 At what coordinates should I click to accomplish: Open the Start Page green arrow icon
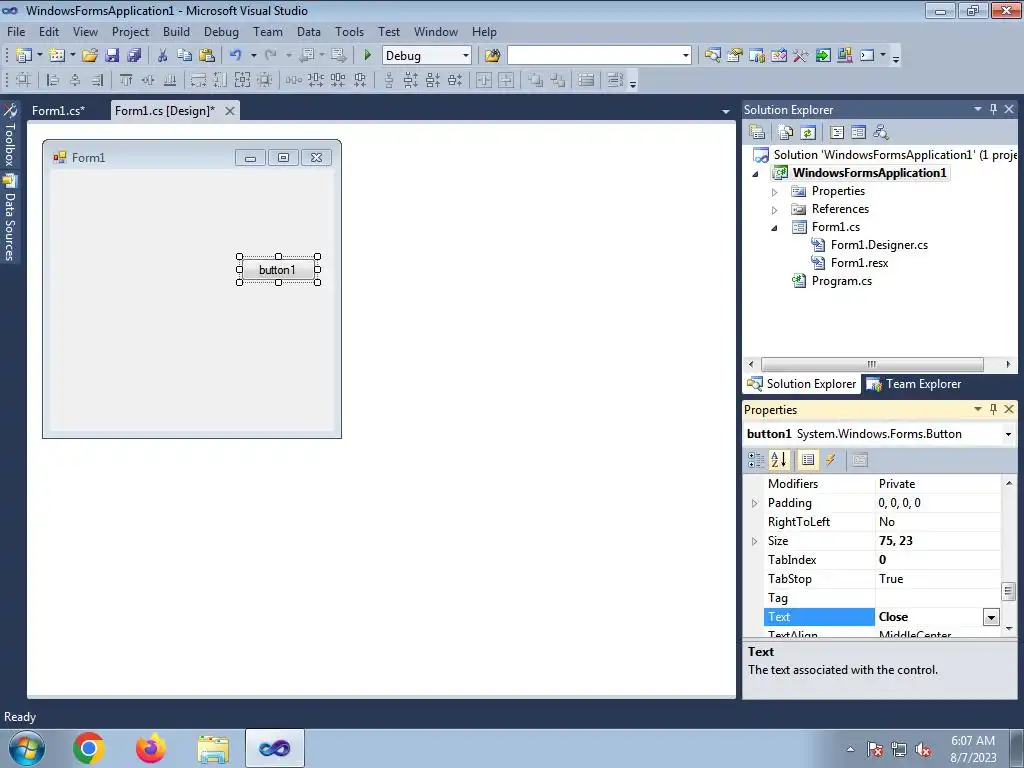(823, 56)
